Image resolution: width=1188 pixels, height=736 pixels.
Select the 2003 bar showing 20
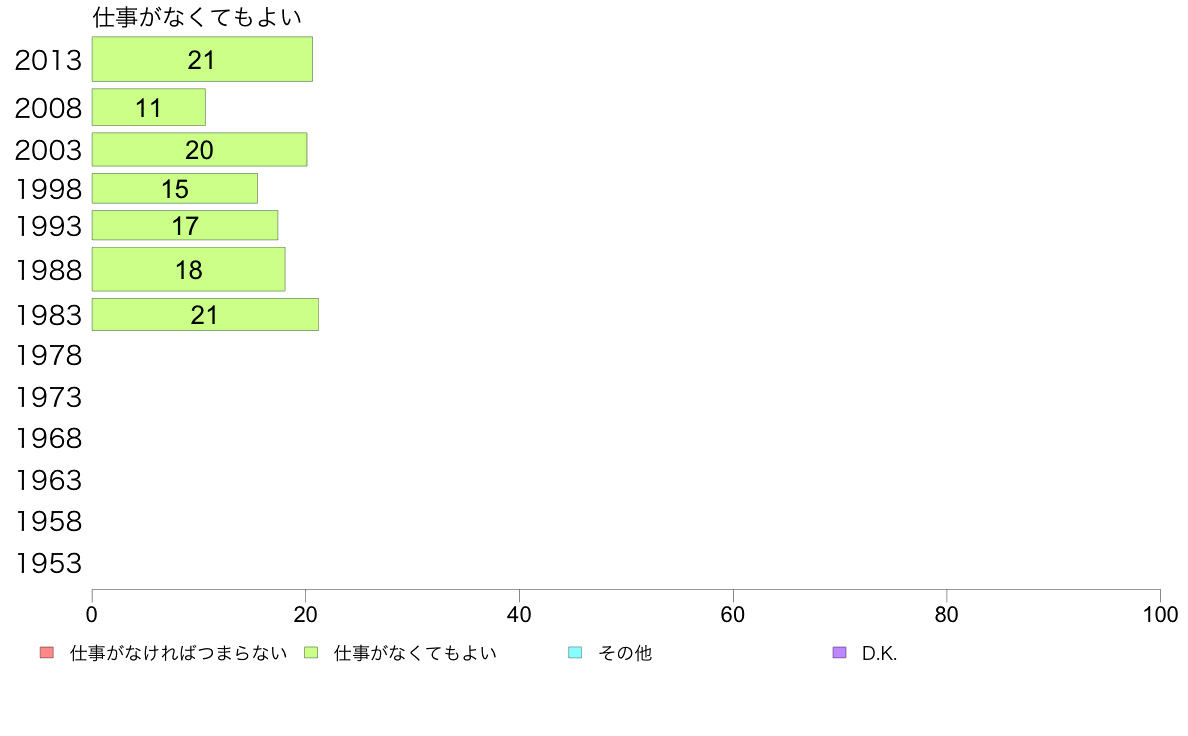click(199, 149)
